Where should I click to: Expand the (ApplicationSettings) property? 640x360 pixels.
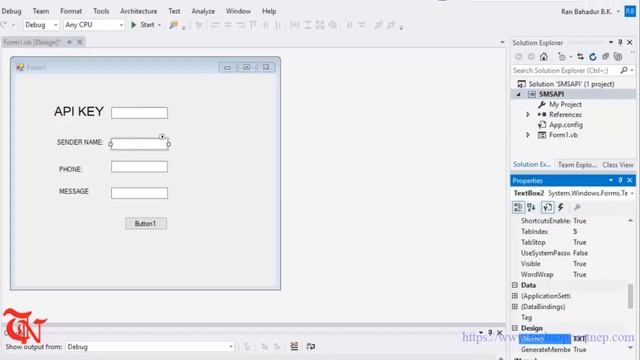click(515, 296)
